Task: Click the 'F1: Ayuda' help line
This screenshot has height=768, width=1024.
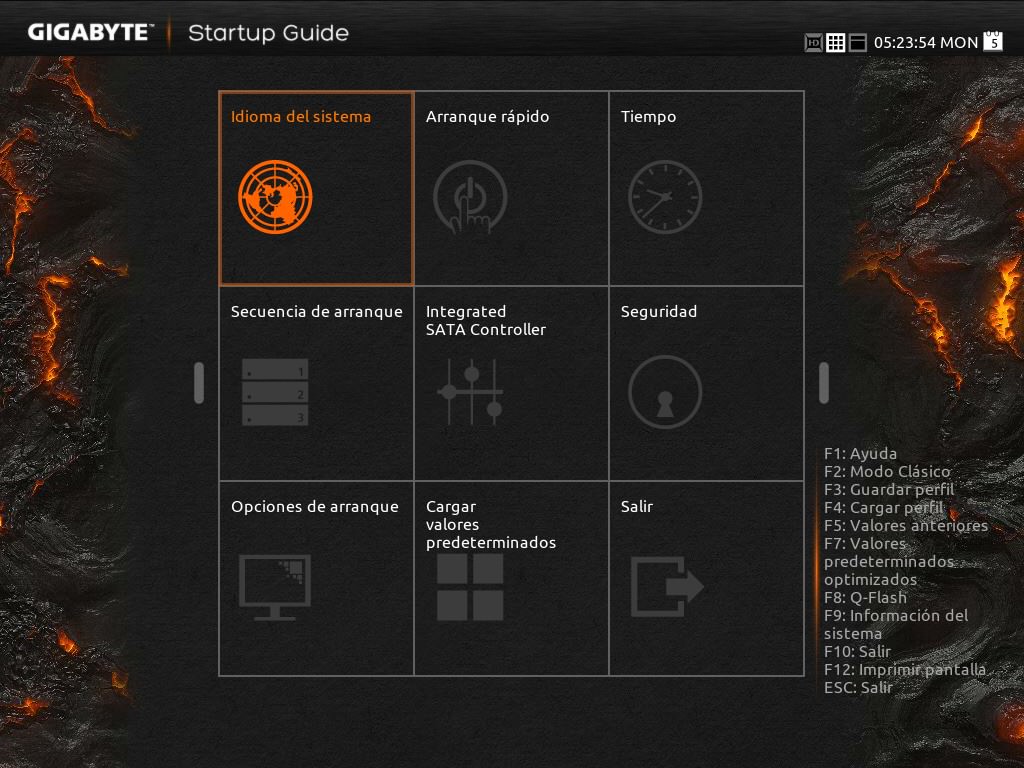Action: coord(860,453)
